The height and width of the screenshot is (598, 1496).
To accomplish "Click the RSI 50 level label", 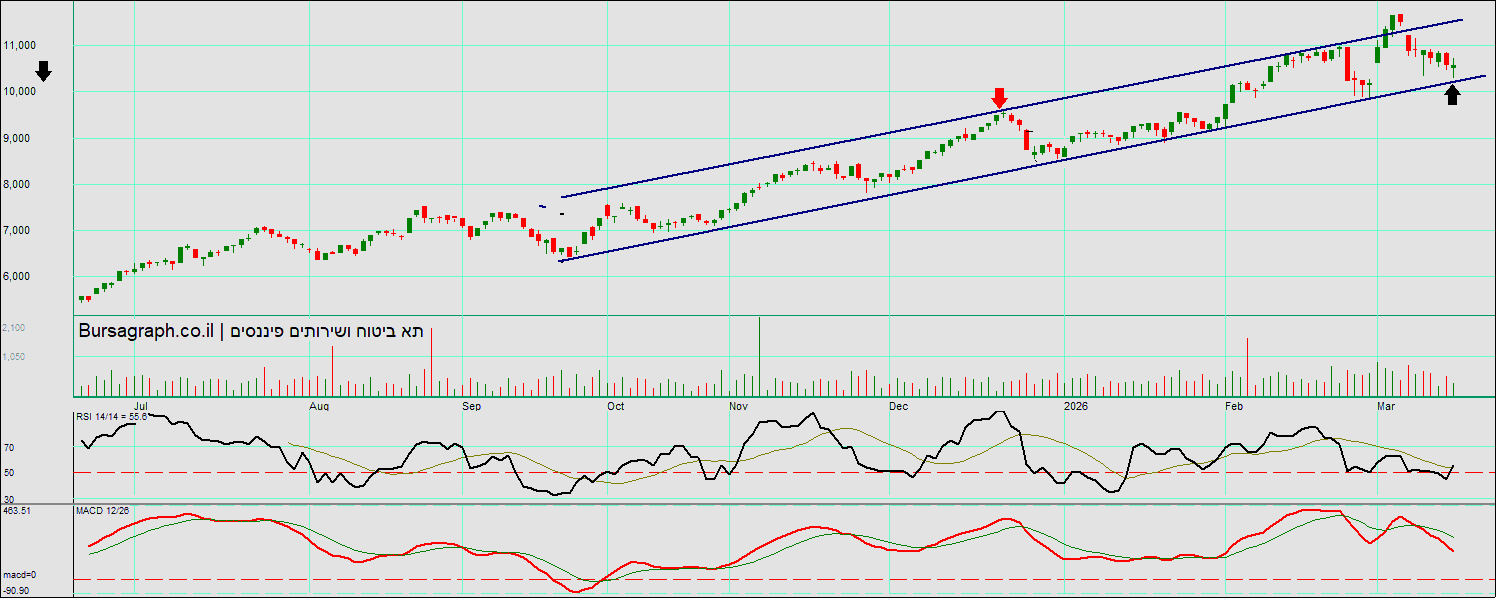I will pyautogui.click(x=9, y=473).
